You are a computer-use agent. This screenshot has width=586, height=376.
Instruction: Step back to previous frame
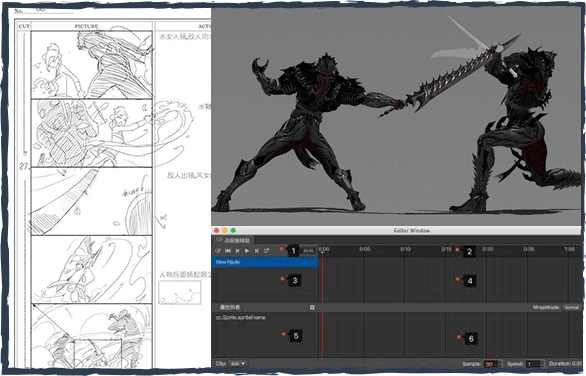coord(237,251)
